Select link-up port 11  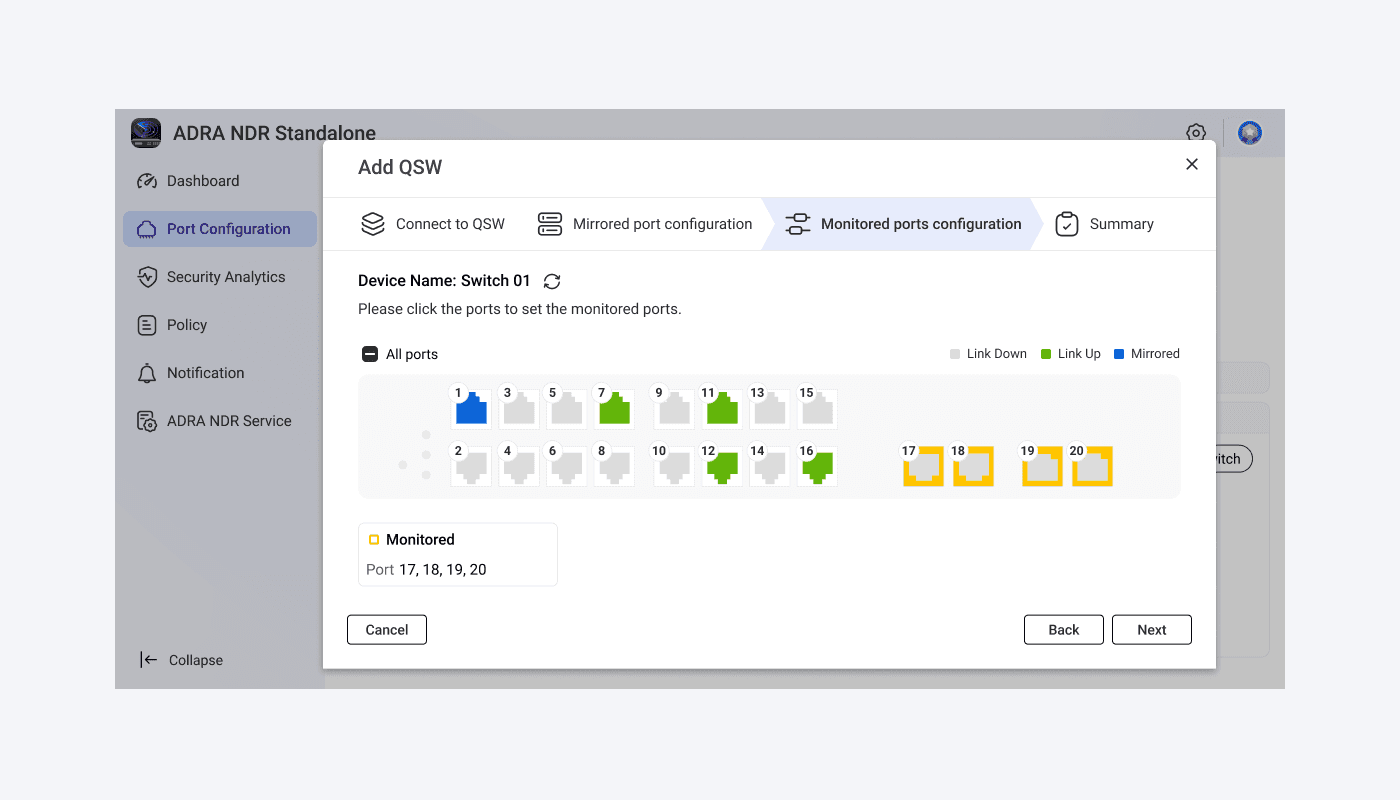[x=722, y=409]
